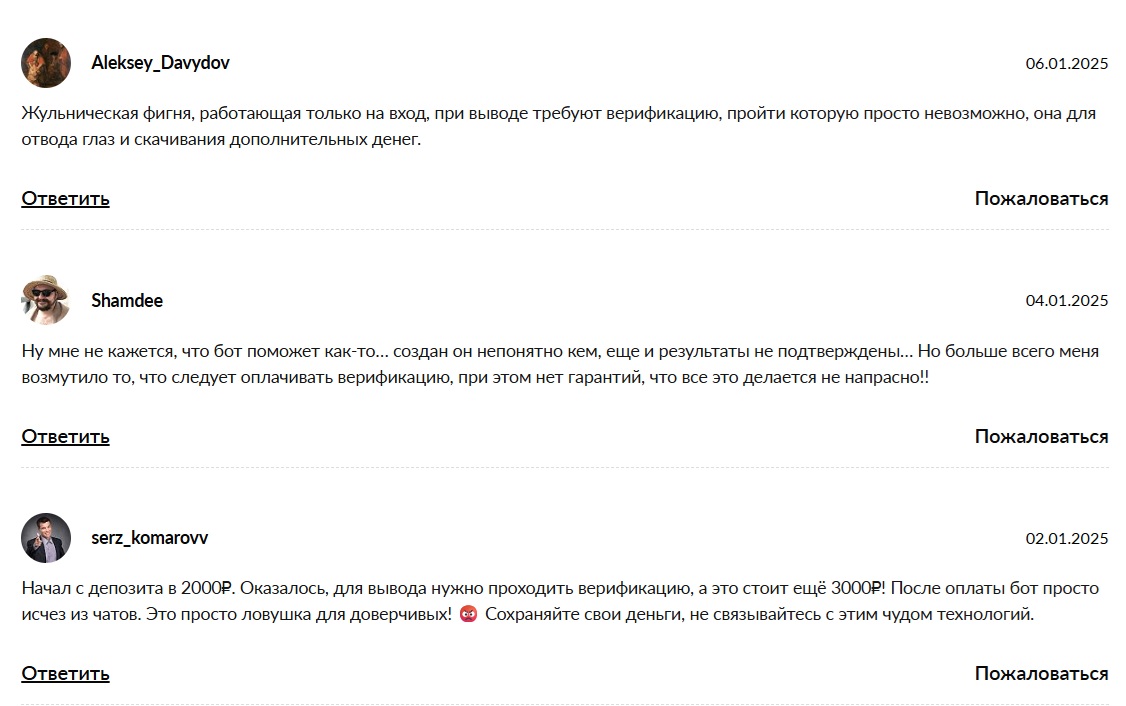
Task: Select the 04.01.2025 date stamp
Action: (1066, 301)
